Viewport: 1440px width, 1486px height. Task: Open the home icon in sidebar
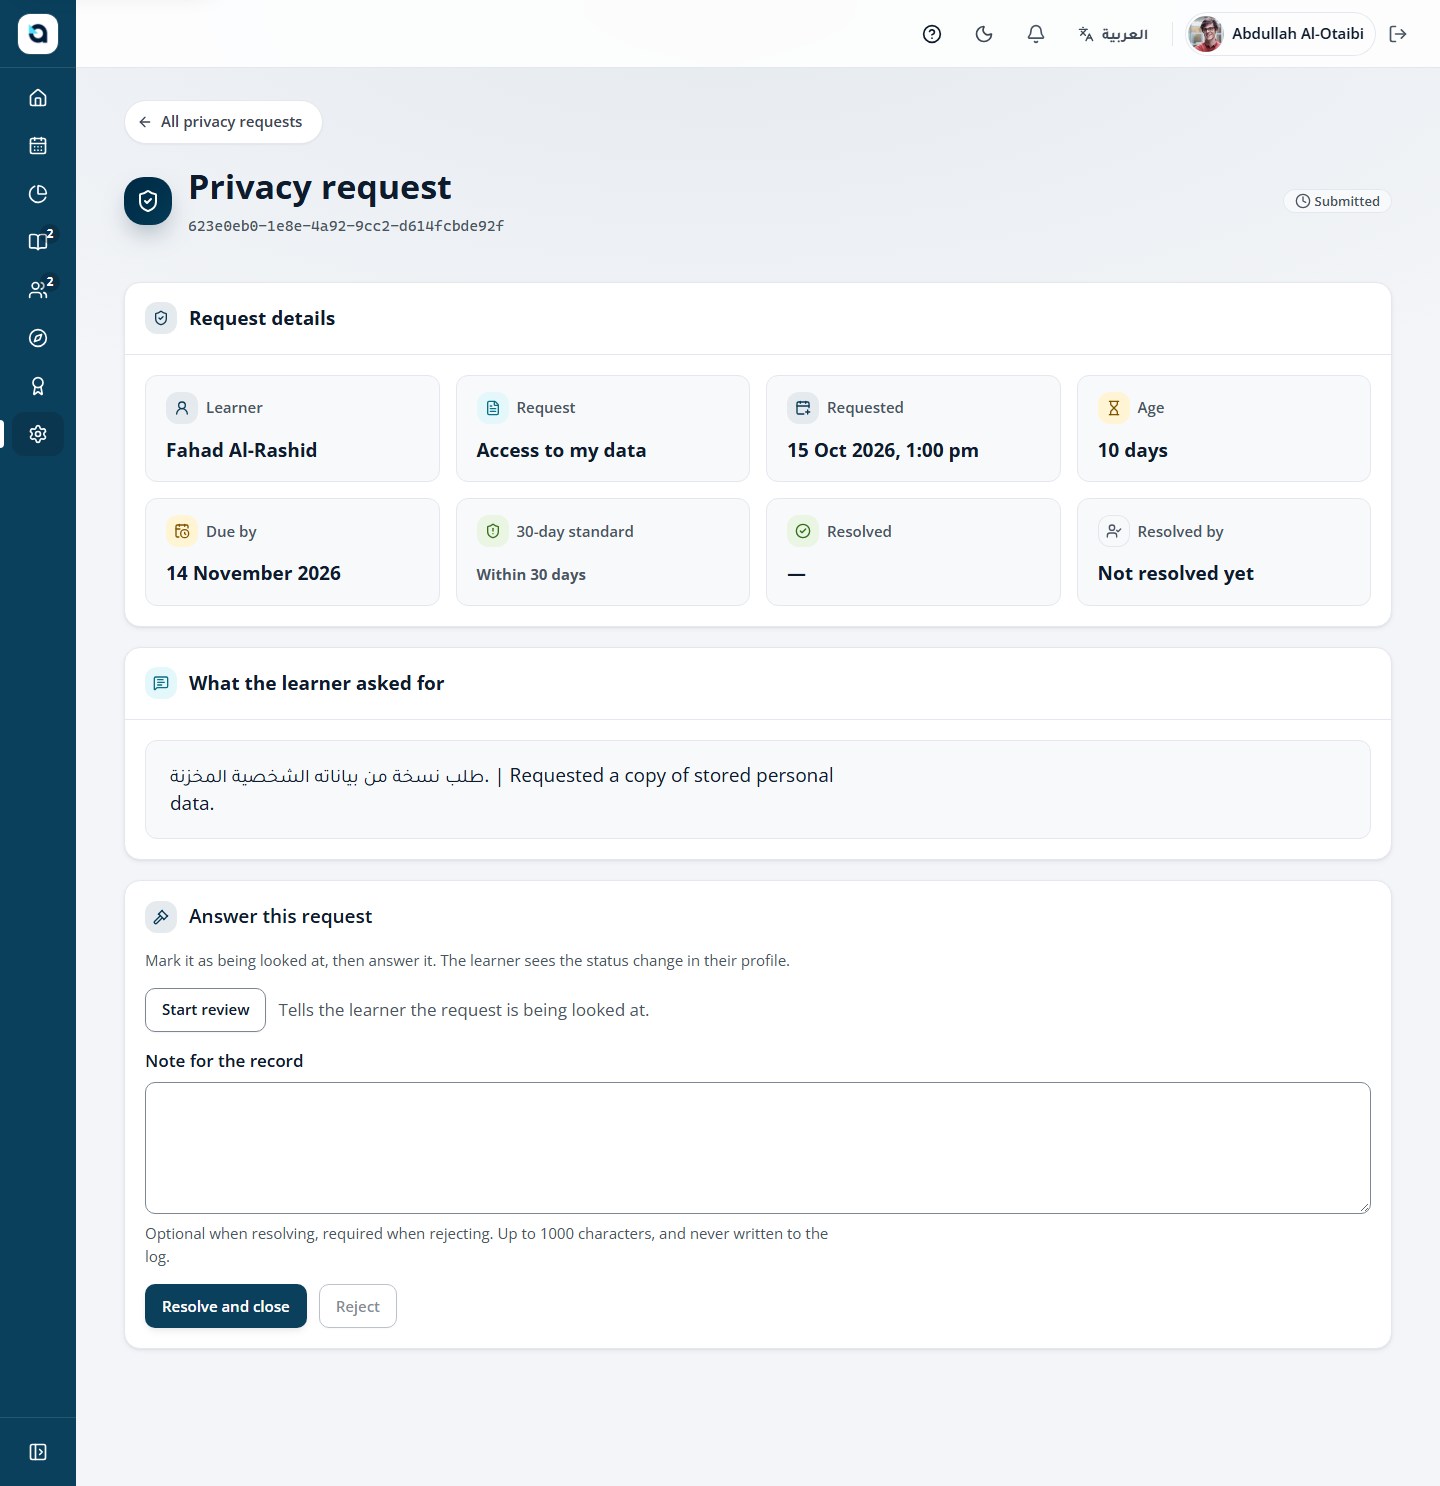[38, 98]
